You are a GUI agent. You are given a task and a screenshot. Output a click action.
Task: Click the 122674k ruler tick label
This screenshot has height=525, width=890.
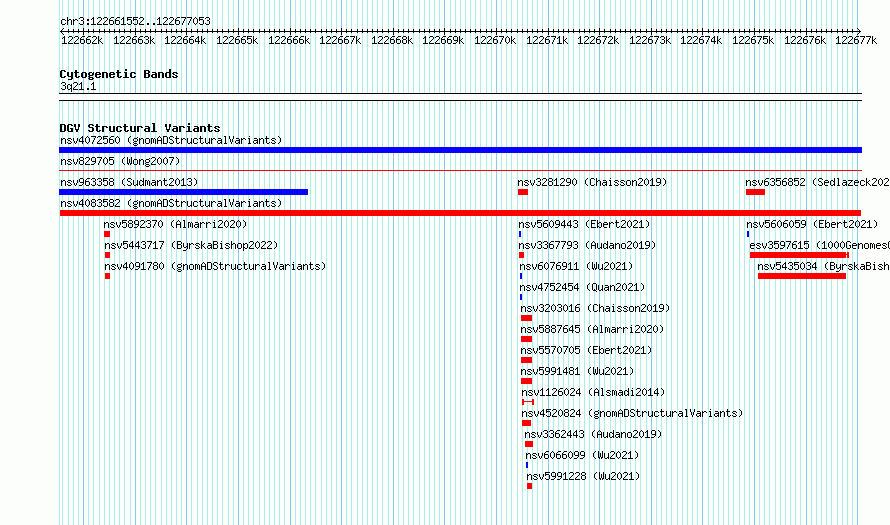[701, 40]
